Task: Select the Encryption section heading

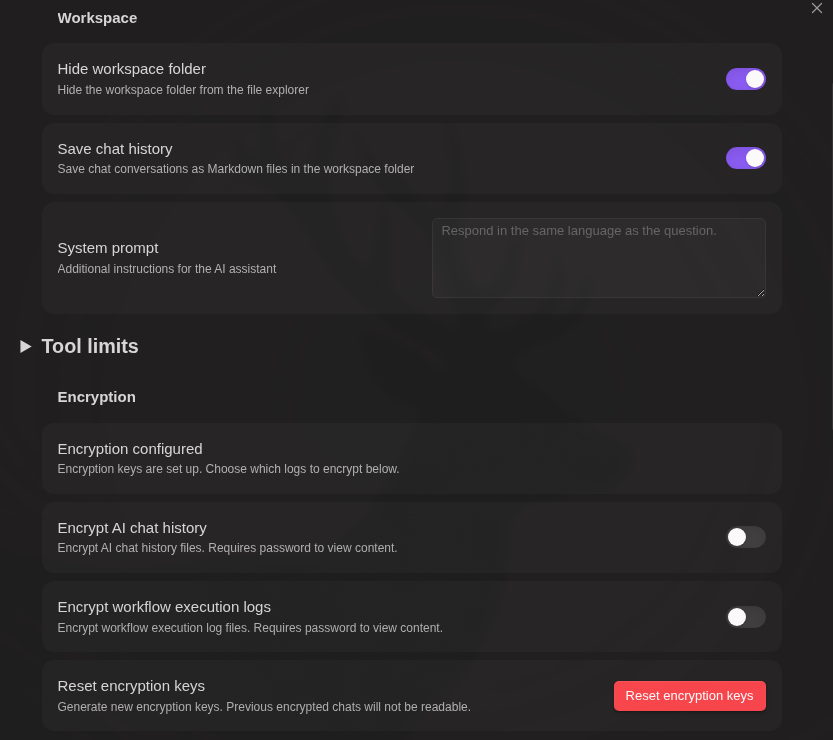Action: point(97,397)
